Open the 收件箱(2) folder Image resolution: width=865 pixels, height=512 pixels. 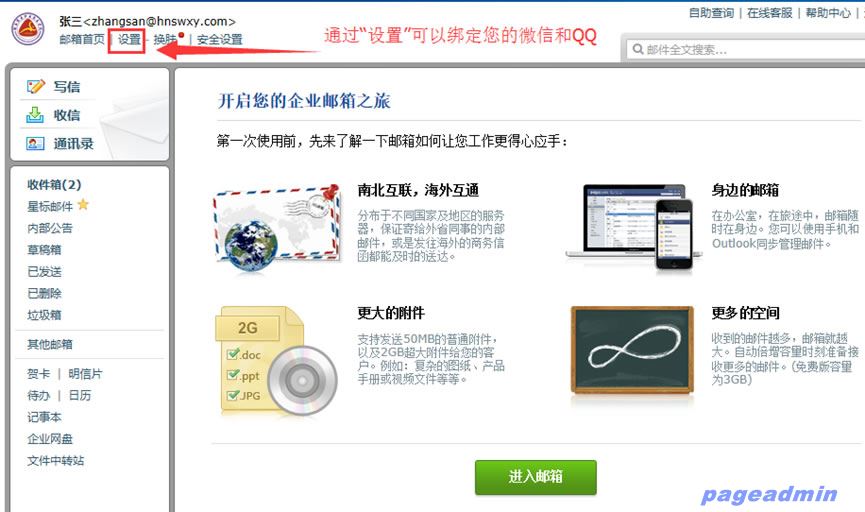tap(54, 184)
